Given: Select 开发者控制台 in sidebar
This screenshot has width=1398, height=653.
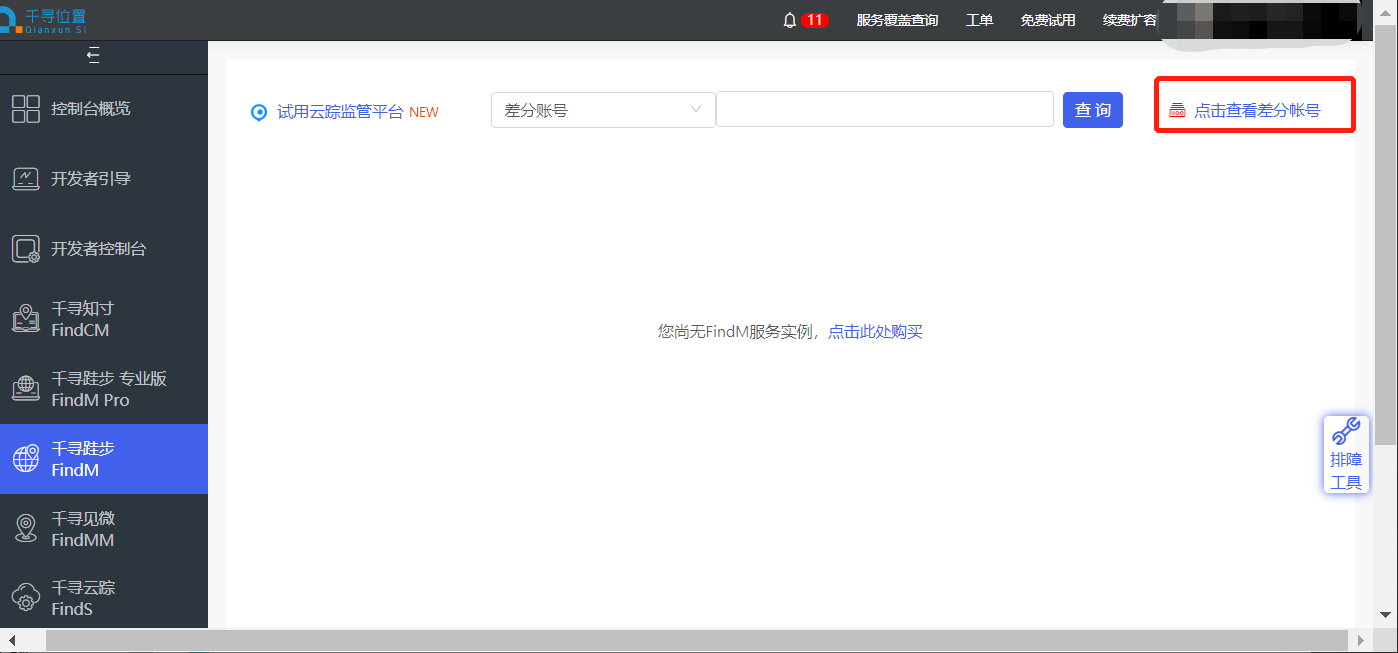Looking at the screenshot, I should click(x=104, y=249).
